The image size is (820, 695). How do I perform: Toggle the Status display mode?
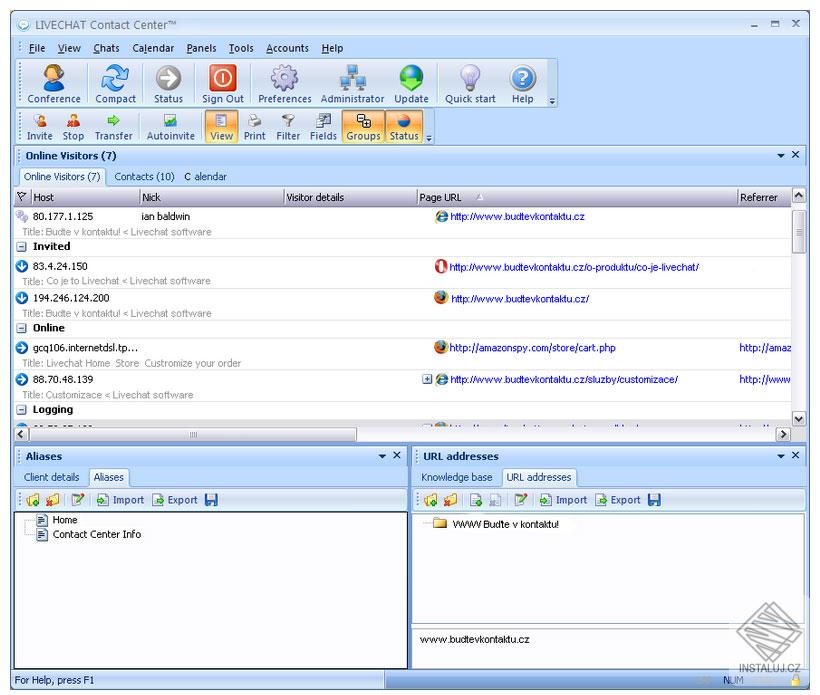point(404,126)
